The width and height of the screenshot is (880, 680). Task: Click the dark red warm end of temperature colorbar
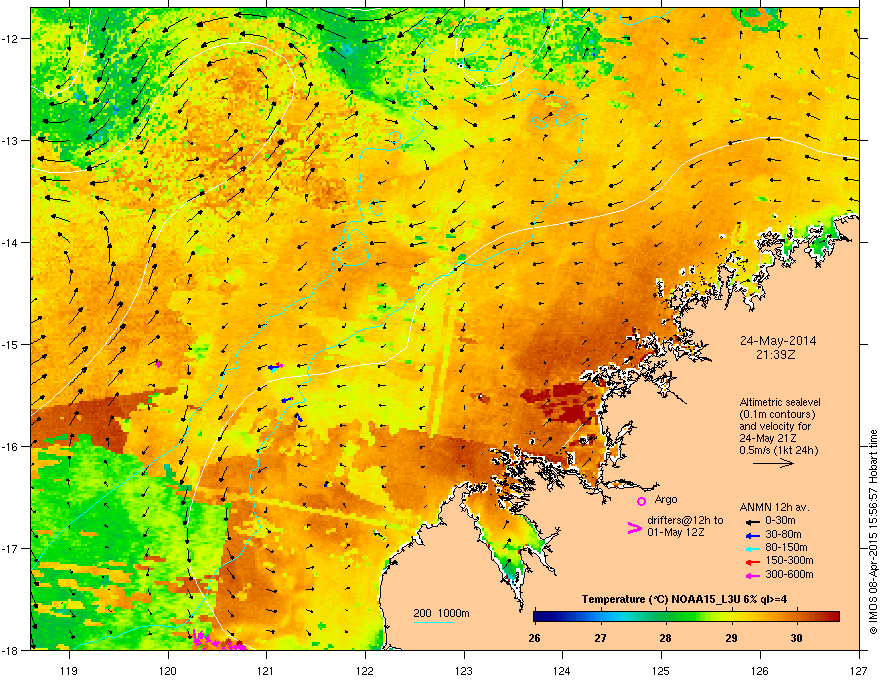pyautogui.click(x=833, y=617)
